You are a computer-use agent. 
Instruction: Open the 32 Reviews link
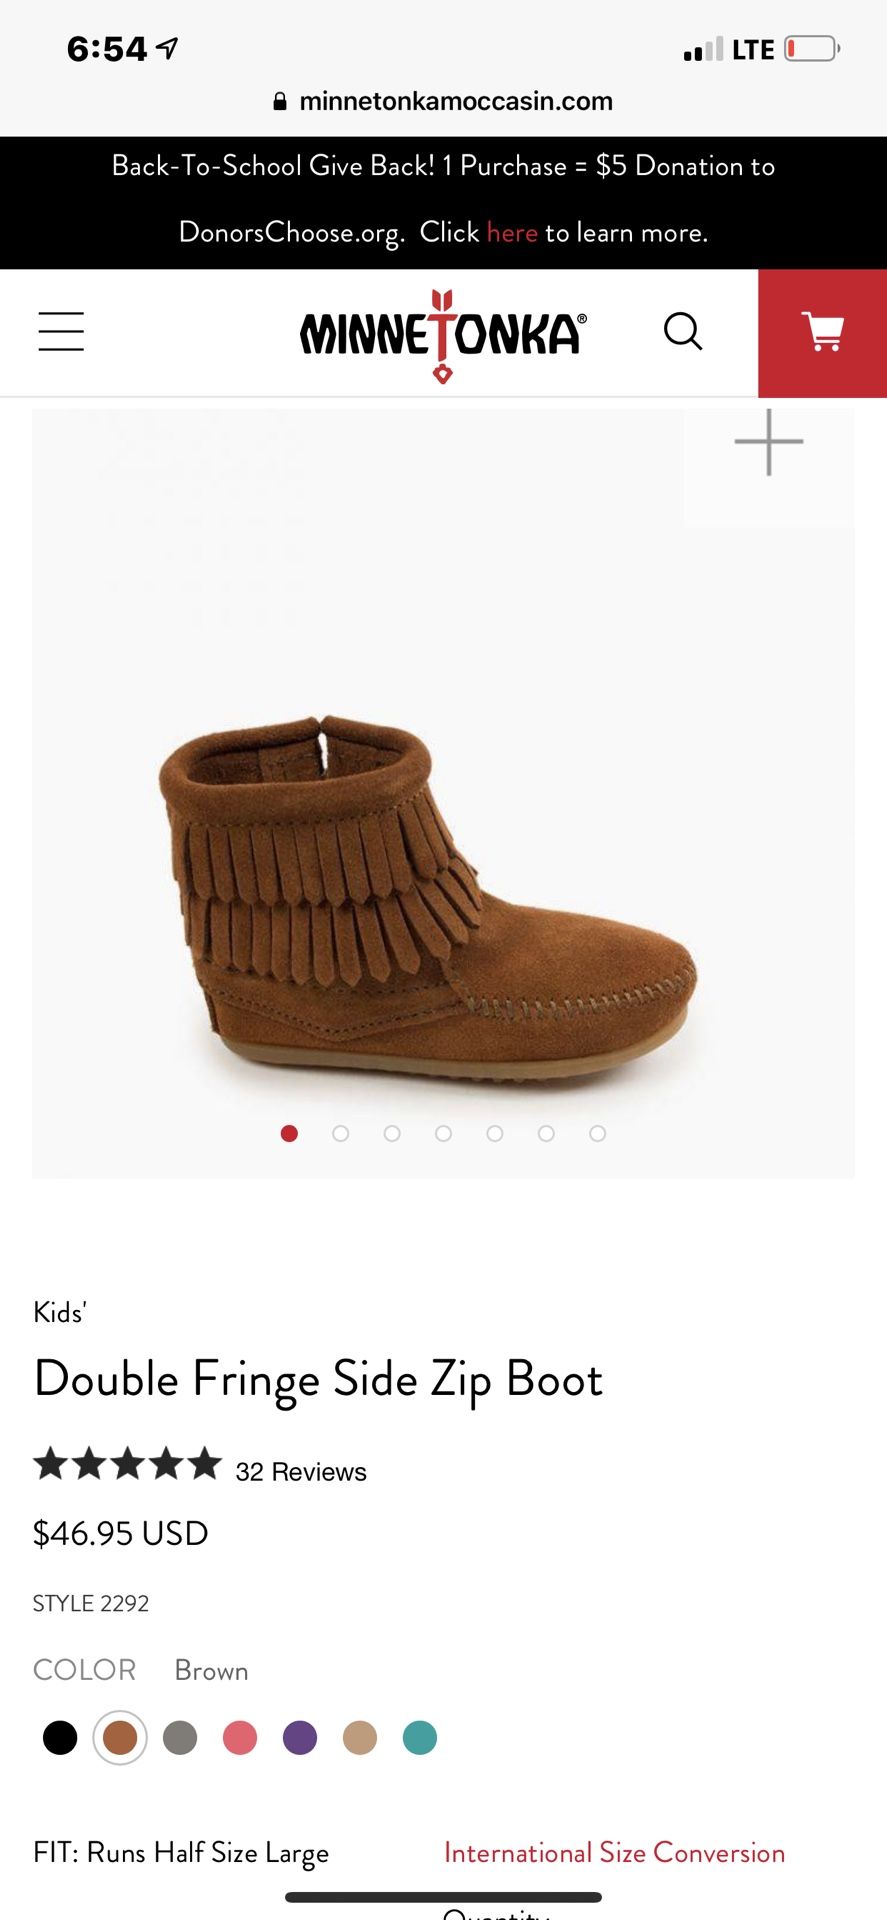pos(301,1472)
